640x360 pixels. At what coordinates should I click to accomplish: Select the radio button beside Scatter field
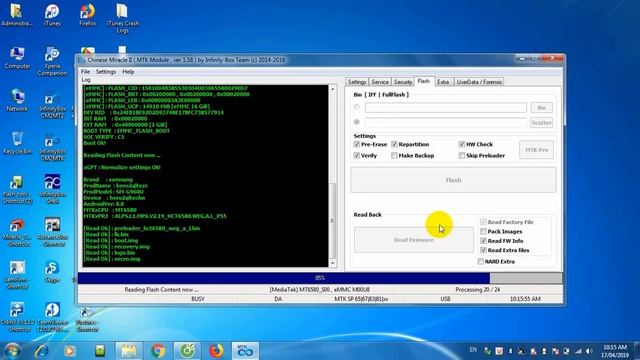click(x=357, y=122)
